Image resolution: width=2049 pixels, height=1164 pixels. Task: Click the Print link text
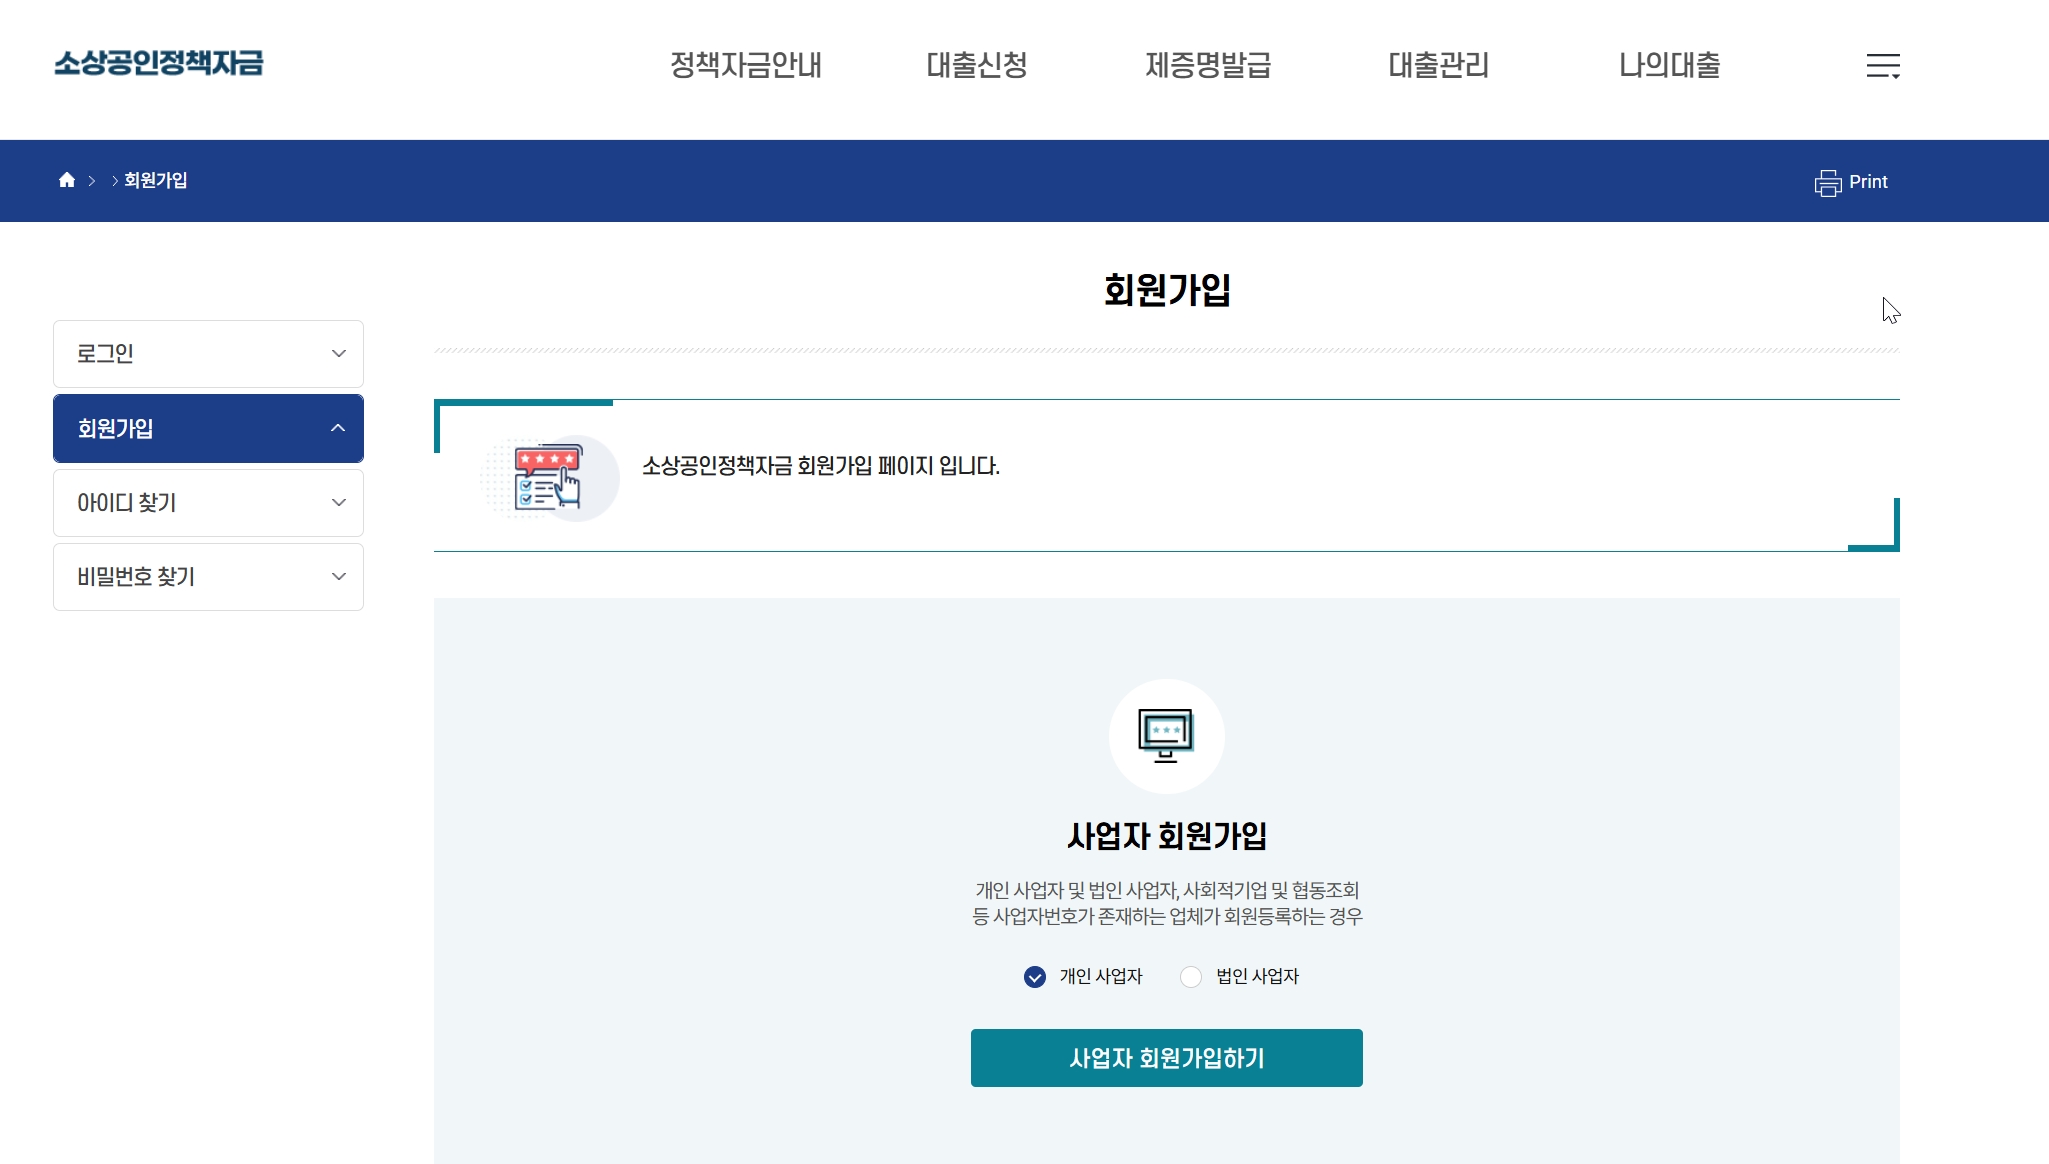pyautogui.click(x=1867, y=182)
